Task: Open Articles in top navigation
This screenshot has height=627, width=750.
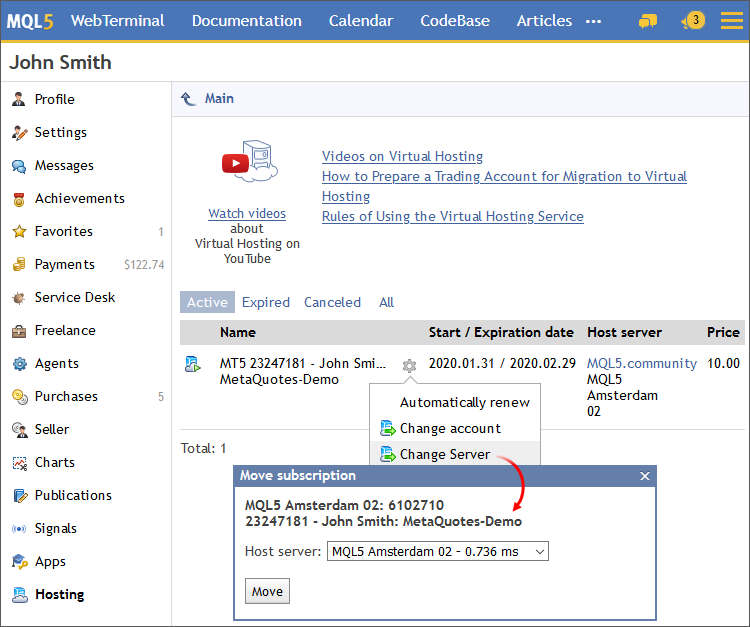Action: point(544,21)
